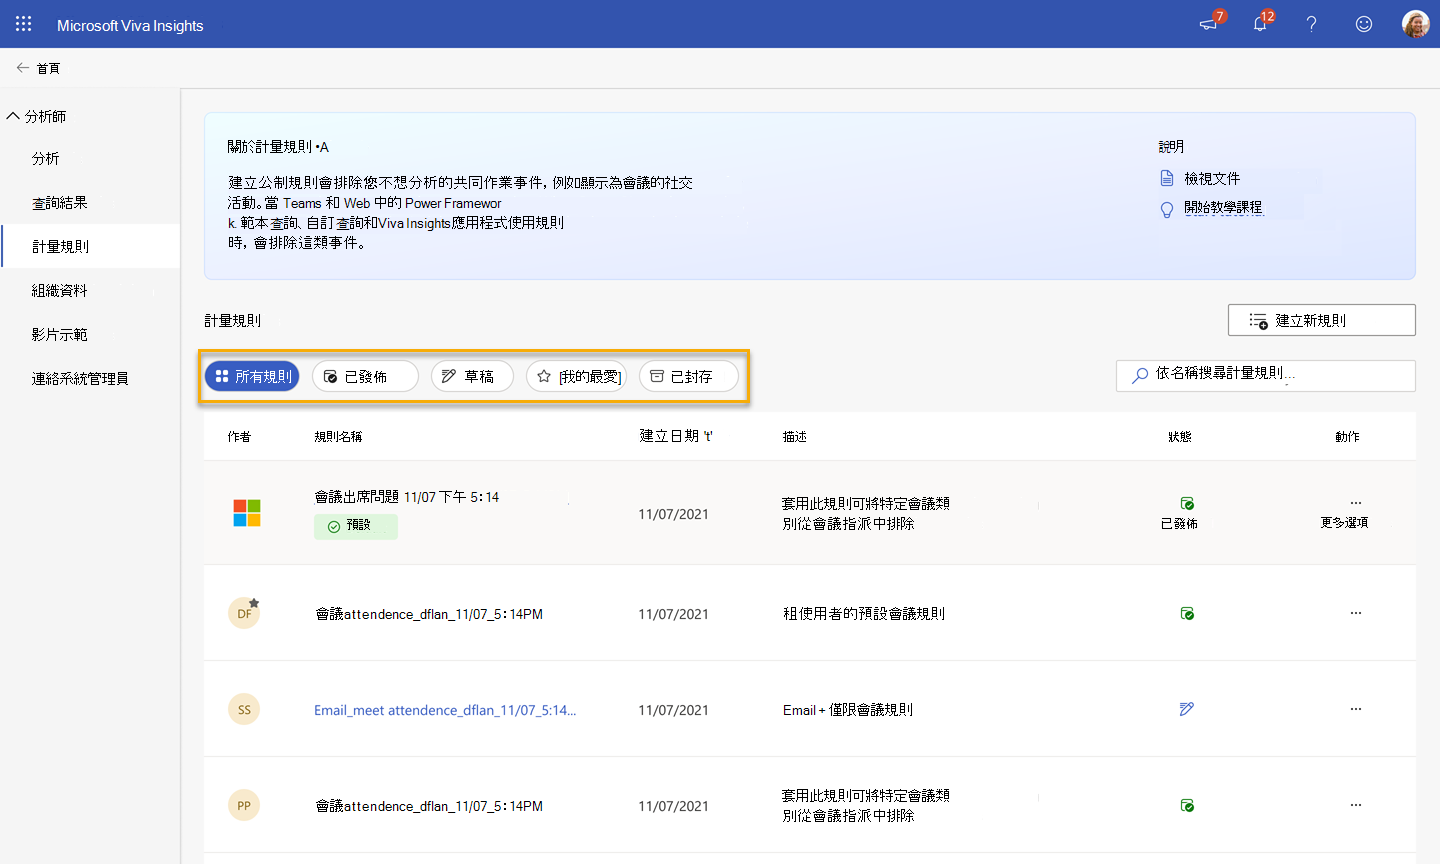Screen dimensions: 1440x864
Task: Open the notifications bell icon
Action: [x=1260, y=24]
